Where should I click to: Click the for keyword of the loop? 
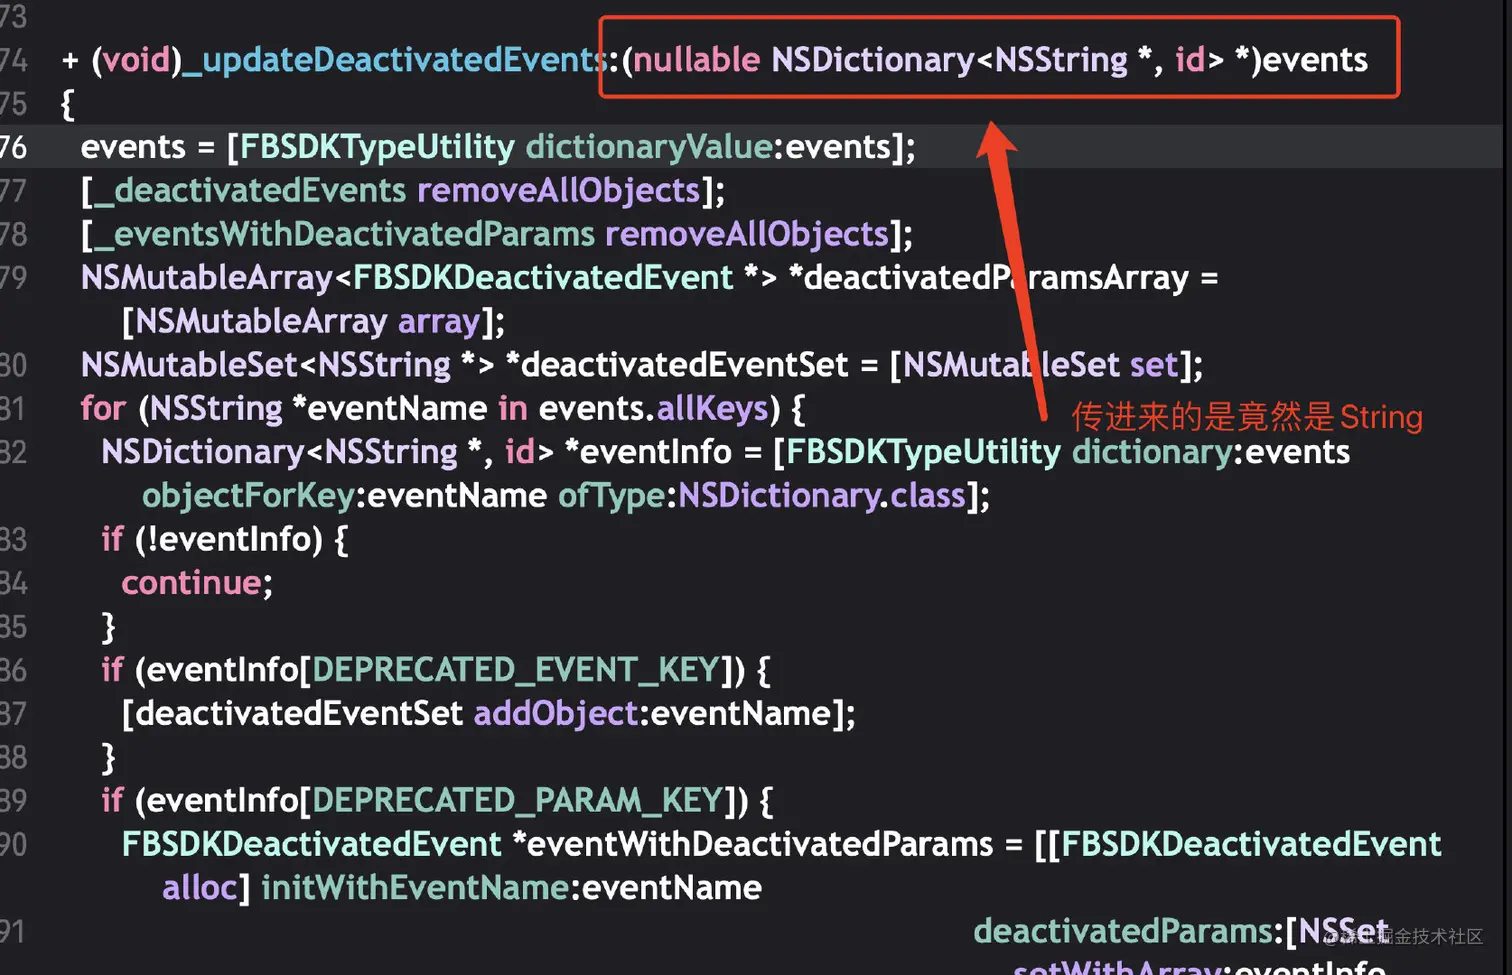[x=103, y=408]
